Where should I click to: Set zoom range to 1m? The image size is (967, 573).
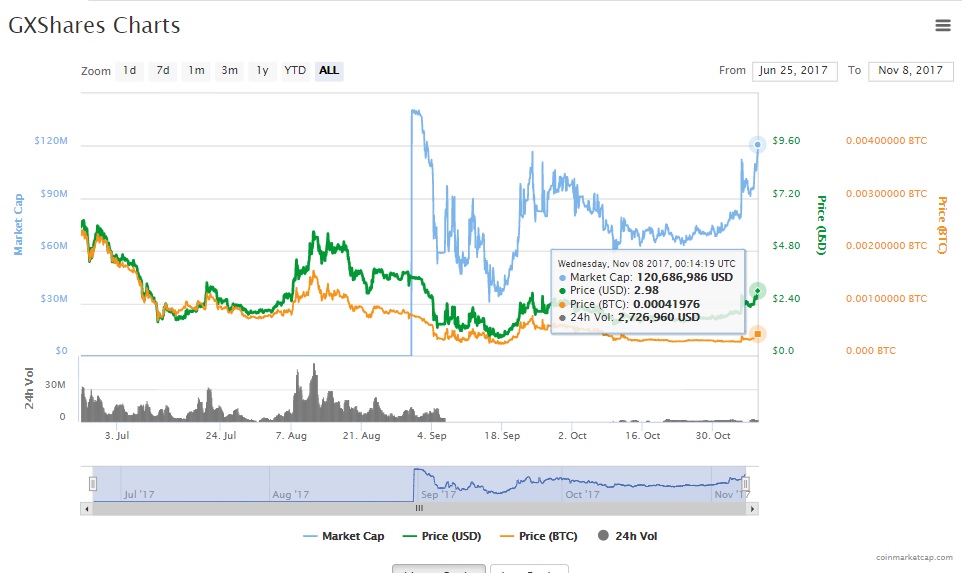pos(196,70)
